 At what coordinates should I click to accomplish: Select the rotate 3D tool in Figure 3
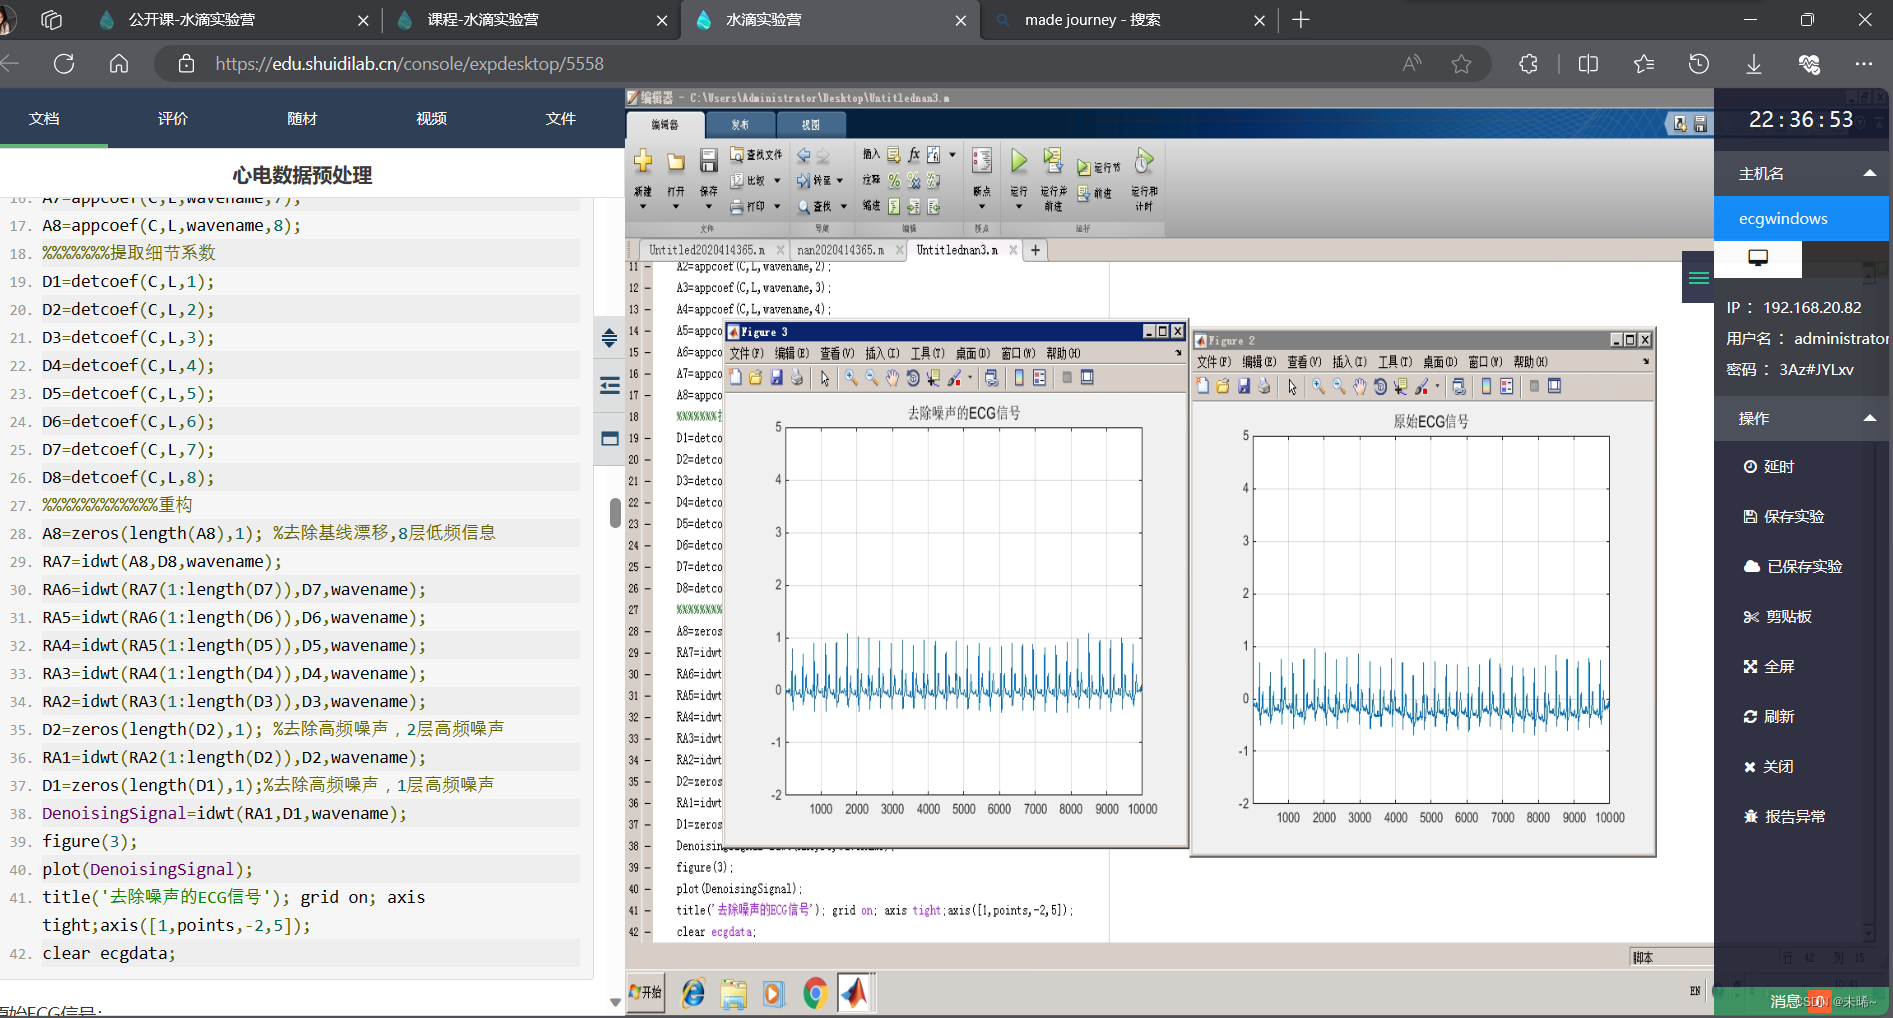[913, 378]
